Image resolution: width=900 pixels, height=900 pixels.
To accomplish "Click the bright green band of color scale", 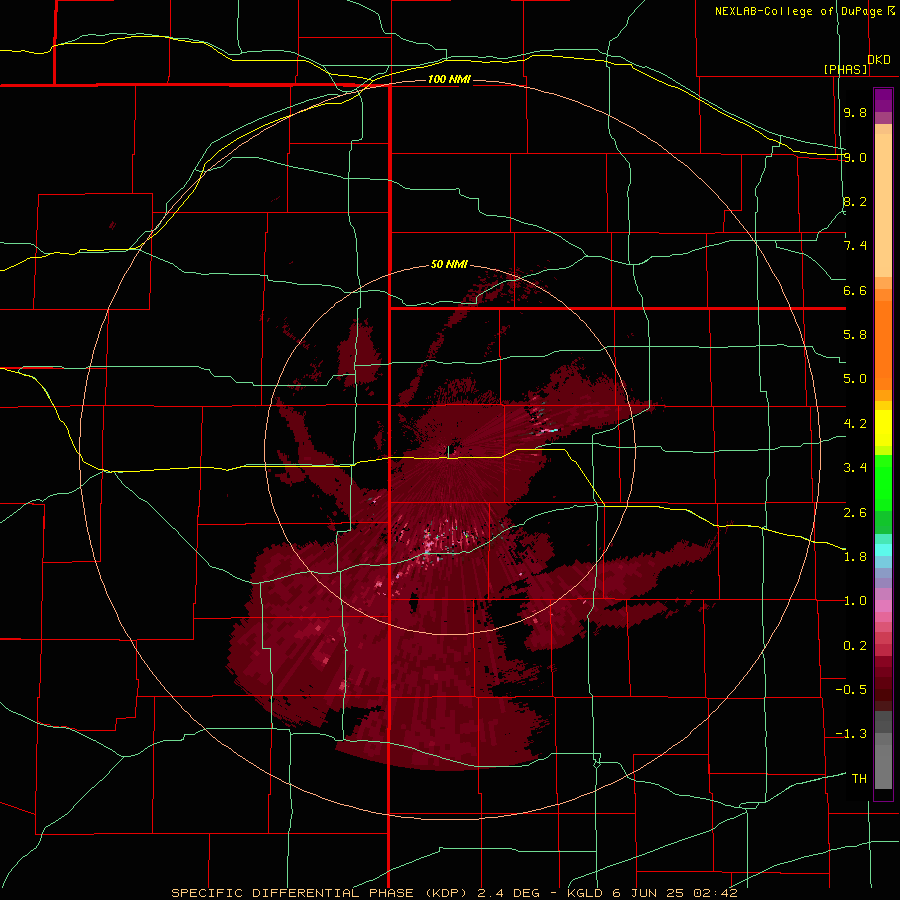I will (883, 483).
